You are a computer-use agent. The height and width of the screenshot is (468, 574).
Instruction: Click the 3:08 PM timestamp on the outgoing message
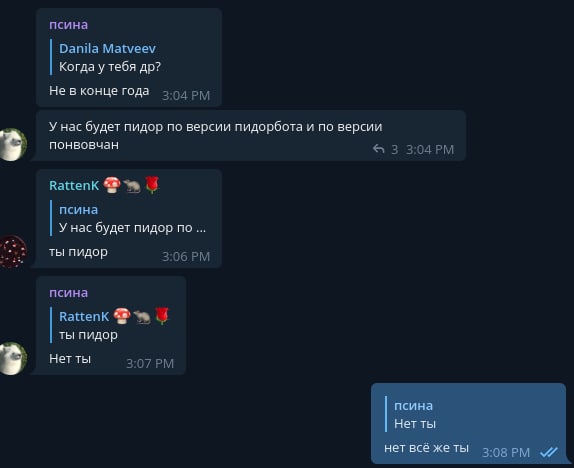(506, 453)
